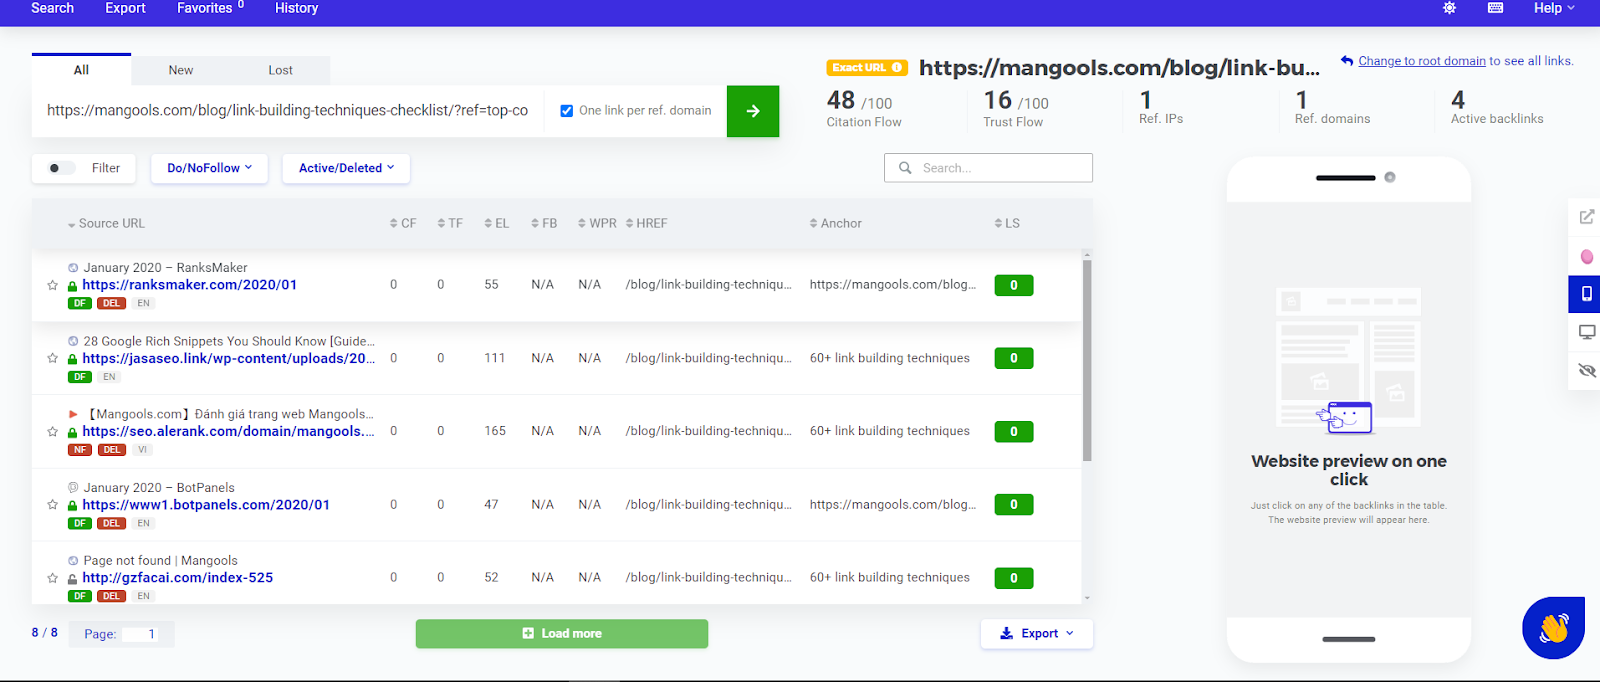Sort by WPR column

click(x=597, y=224)
